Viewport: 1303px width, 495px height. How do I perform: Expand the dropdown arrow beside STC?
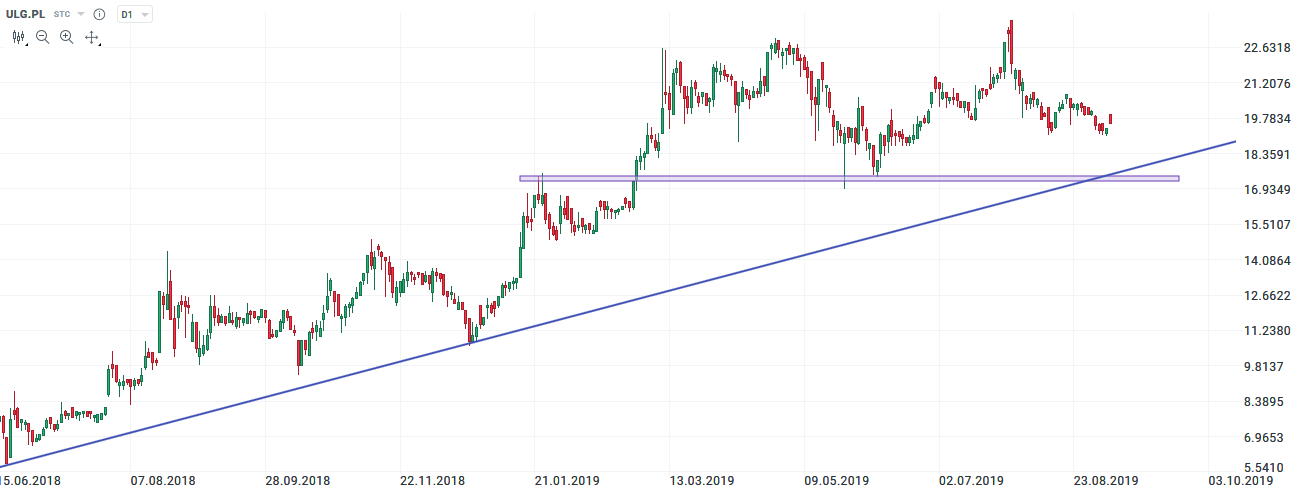tap(81, 15)
